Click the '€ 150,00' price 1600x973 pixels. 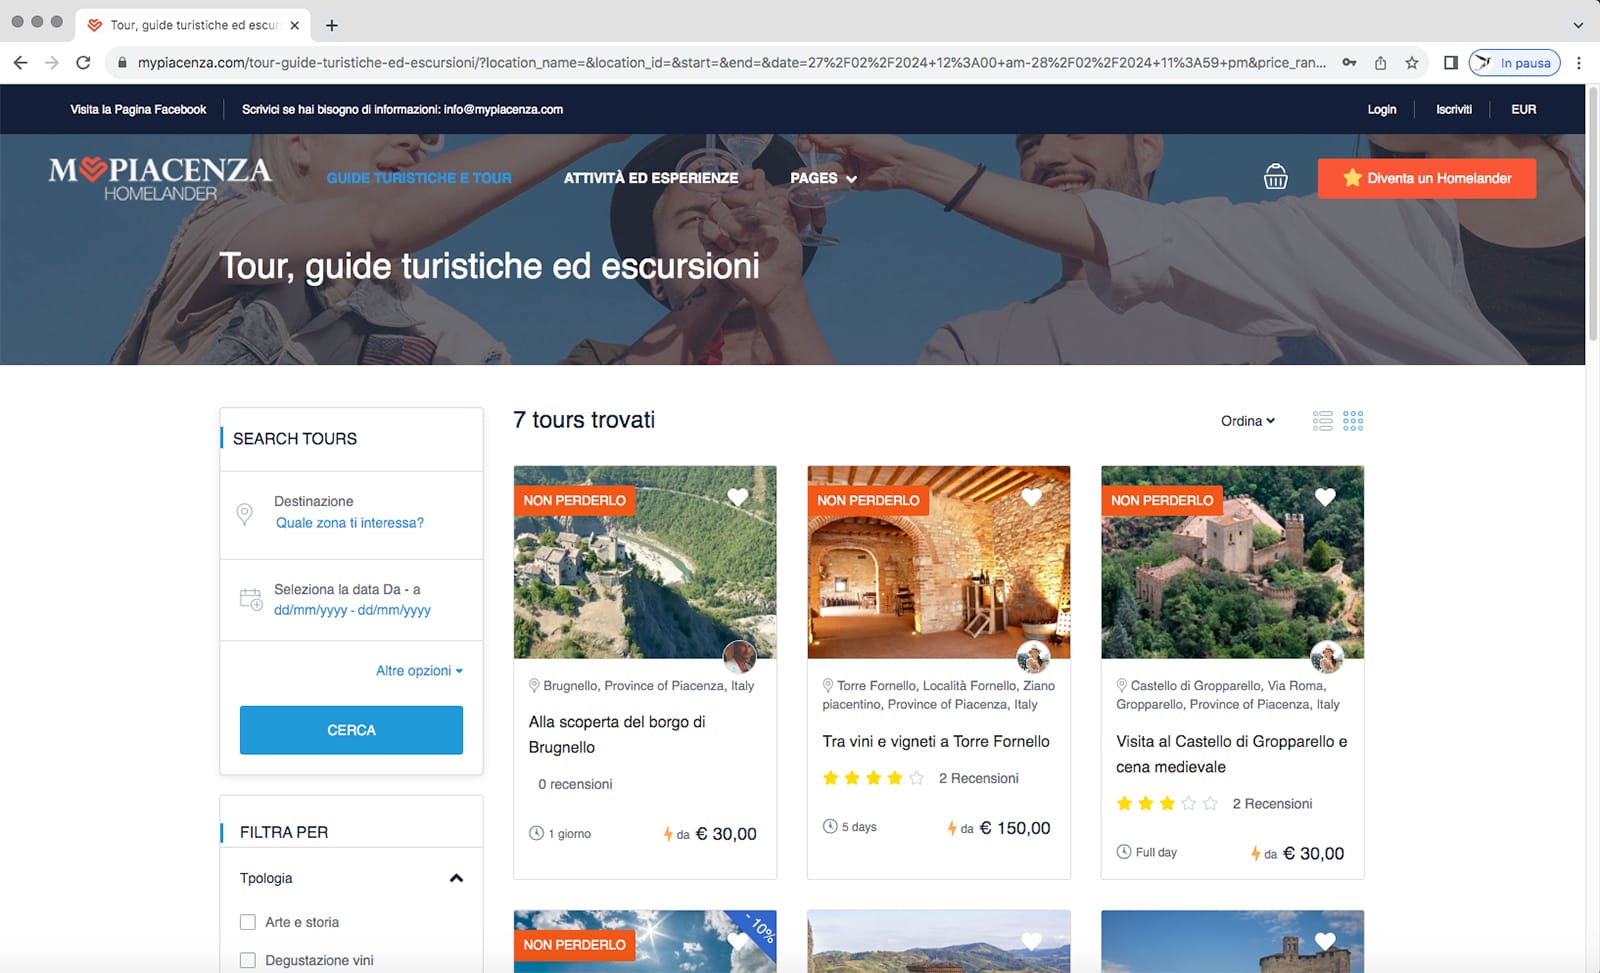point(1015,828)
